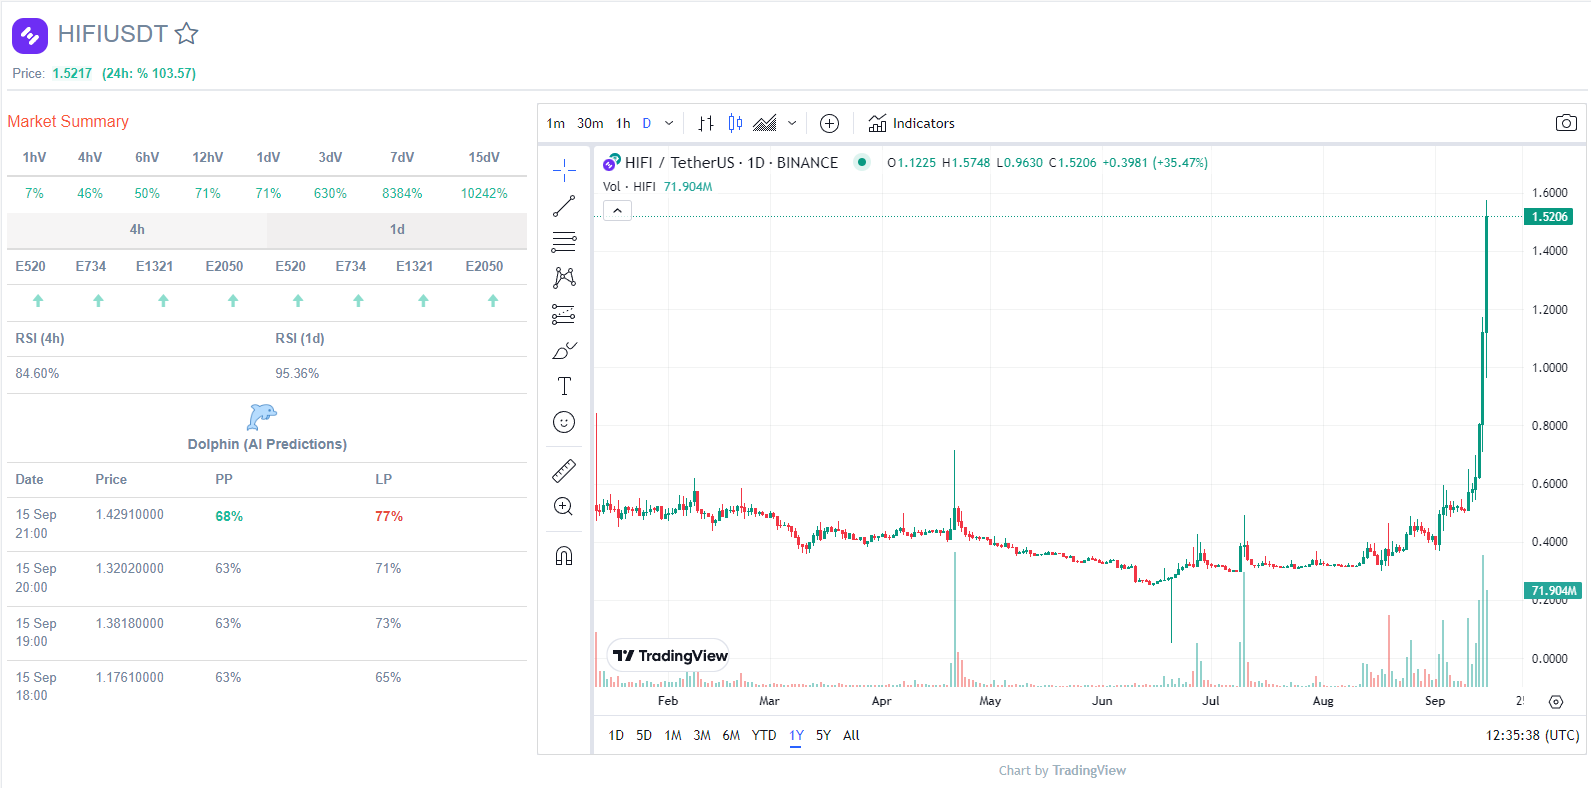The width and height of the screenshot is (1591, 788).
Task: Select the ruler measure tool
Action: (564, 470)
